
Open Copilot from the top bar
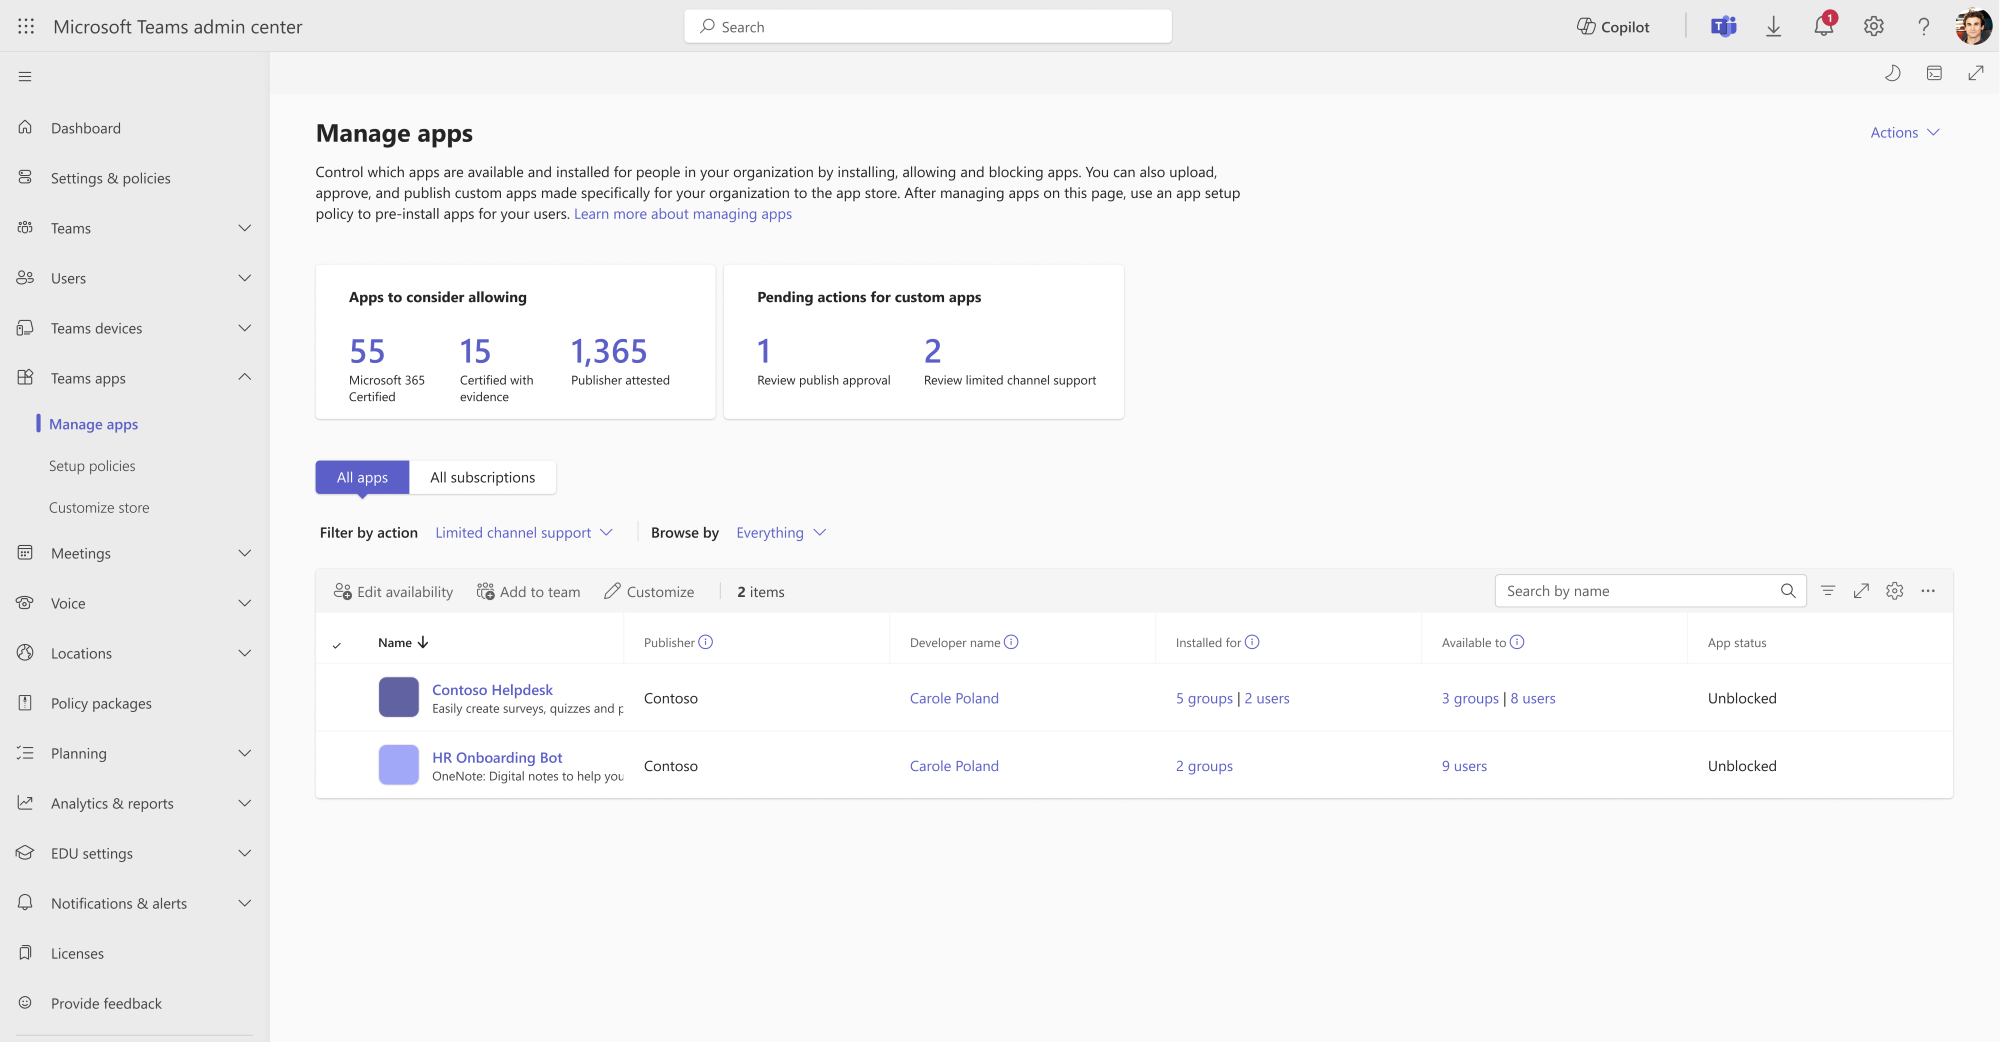(x=1613, y=27)
